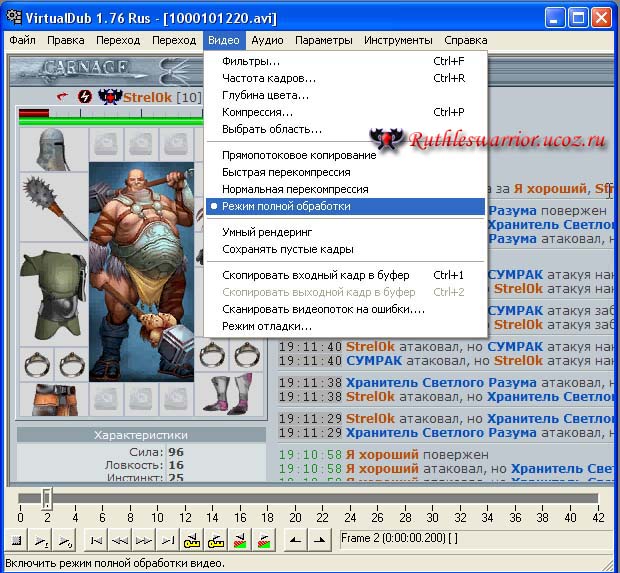Image resolution: width=620 pixels, height=573 pixels.
Task: Jump to the end of video
Action: 168,540
